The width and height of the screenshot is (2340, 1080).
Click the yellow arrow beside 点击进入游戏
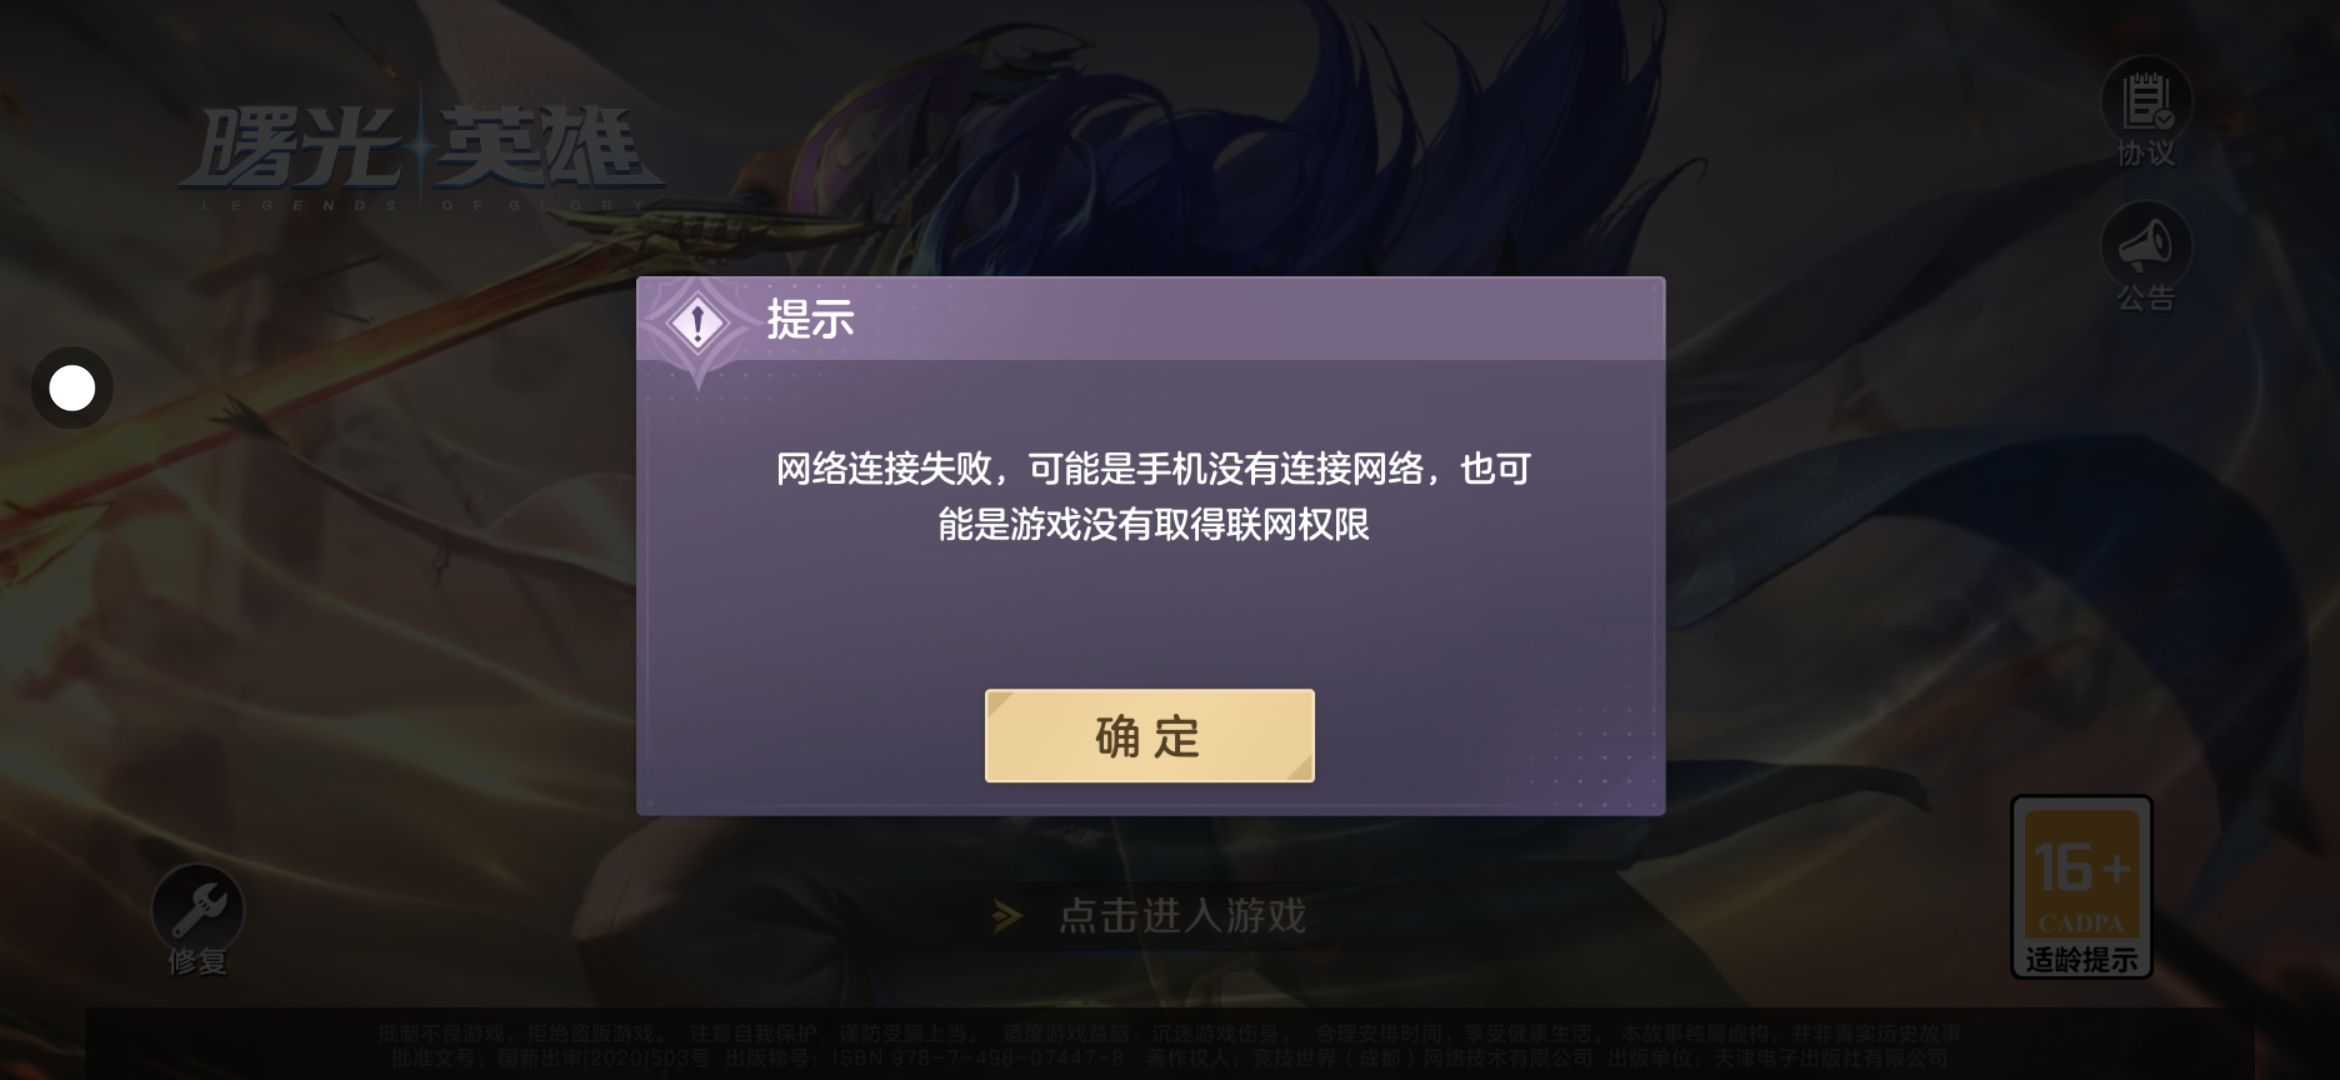[1007, 916]
